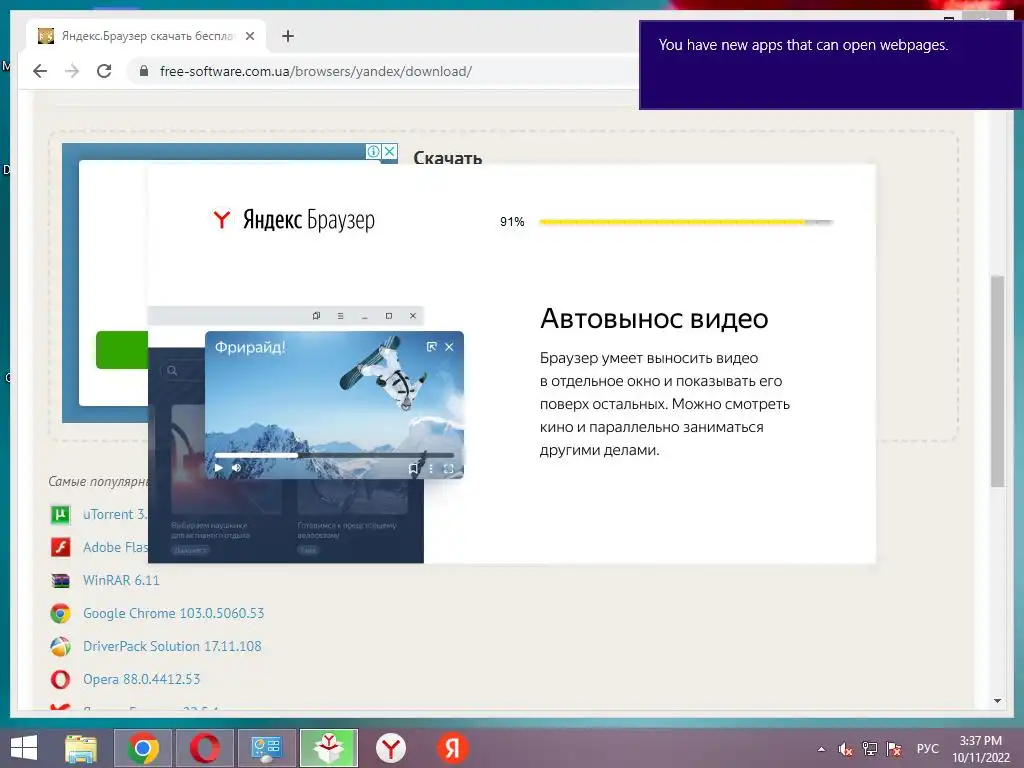Close the Яндекс.Браузер tab

(x=249, y=36)
